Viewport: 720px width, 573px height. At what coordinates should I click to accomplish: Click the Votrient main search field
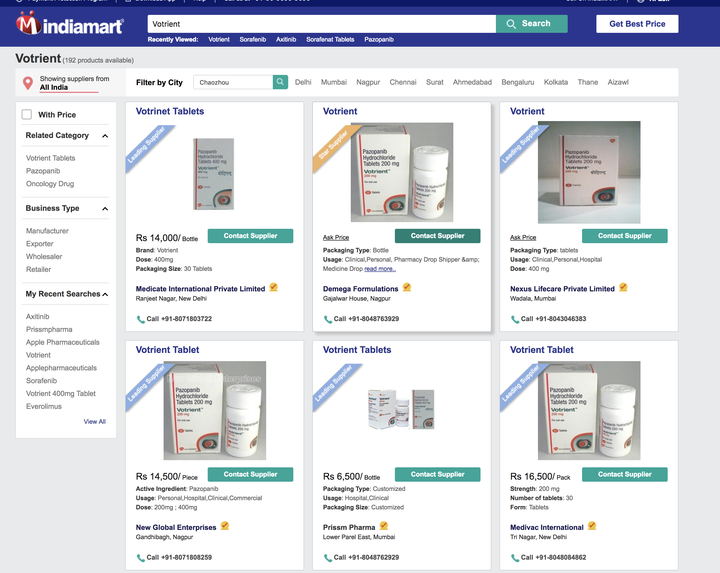point(321,24)
